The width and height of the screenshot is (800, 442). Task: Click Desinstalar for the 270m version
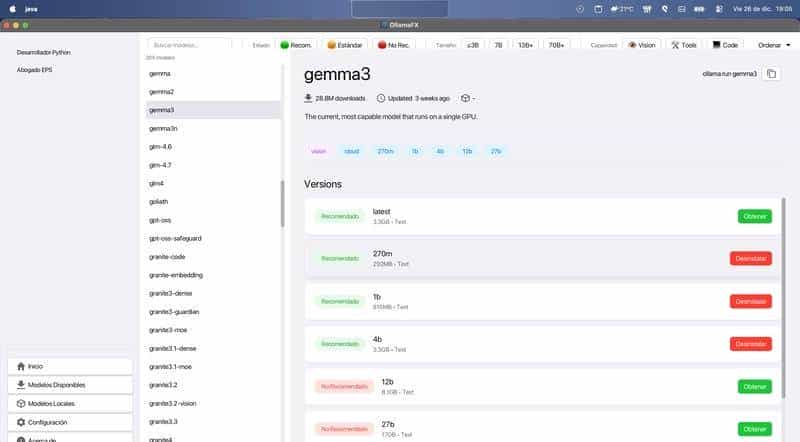(x=750, y=258)
